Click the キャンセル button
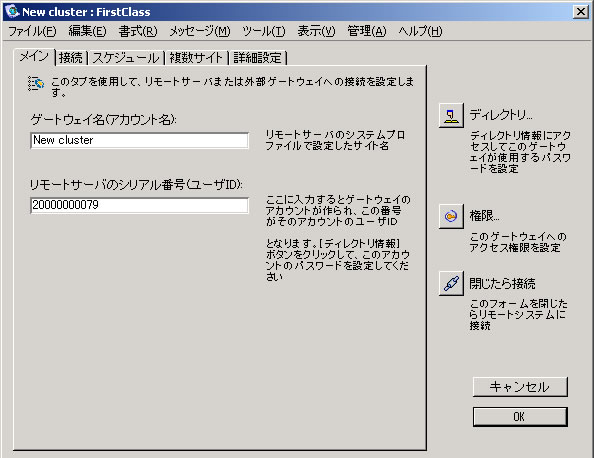 (x=520, y=387)
